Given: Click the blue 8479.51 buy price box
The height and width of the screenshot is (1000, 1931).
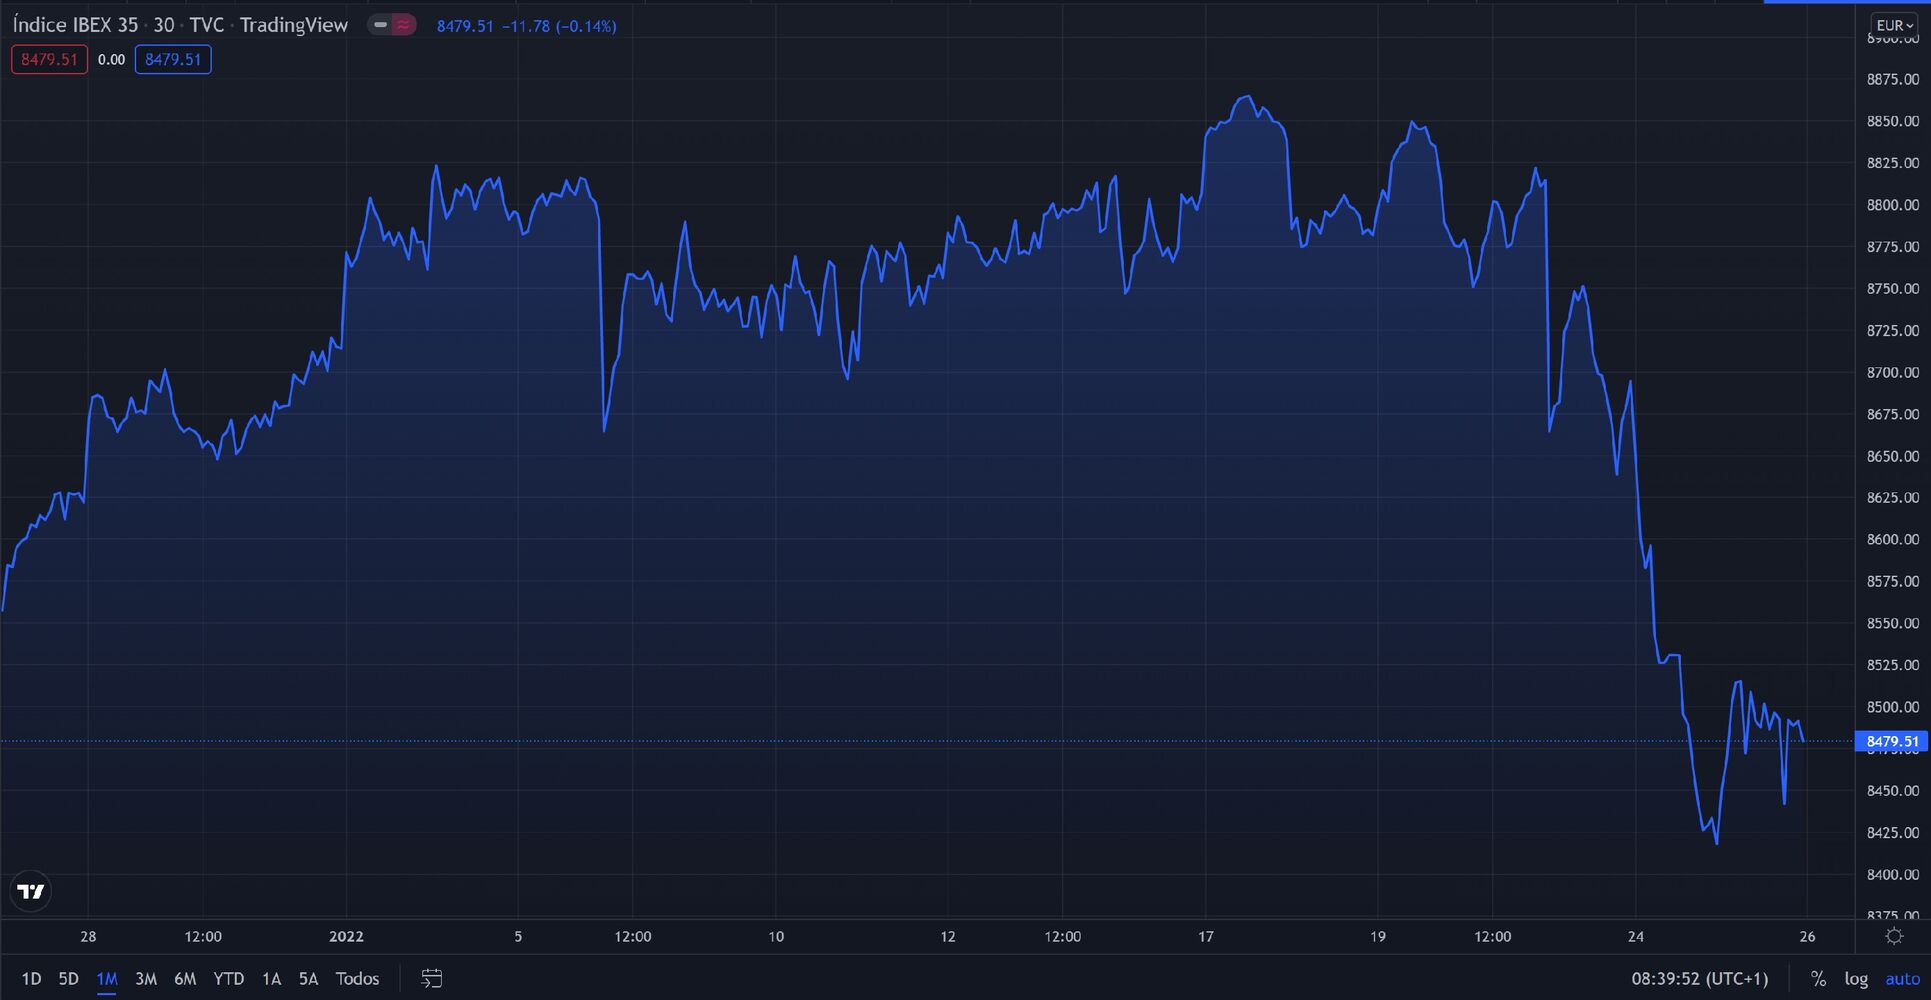Looking at the screenshot, I should click(x=173, y=59).
